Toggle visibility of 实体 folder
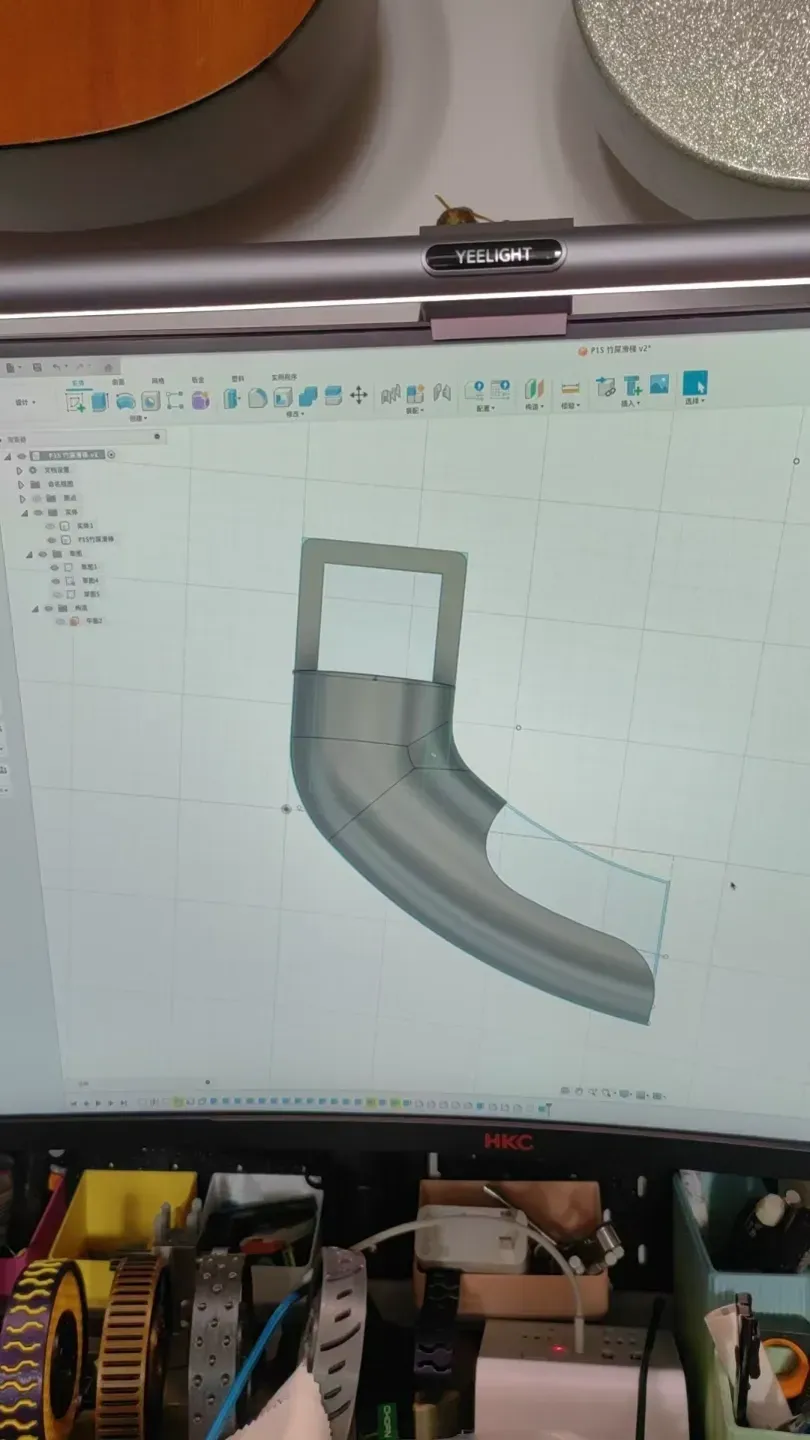The image size is (810, 1440). 38,512
